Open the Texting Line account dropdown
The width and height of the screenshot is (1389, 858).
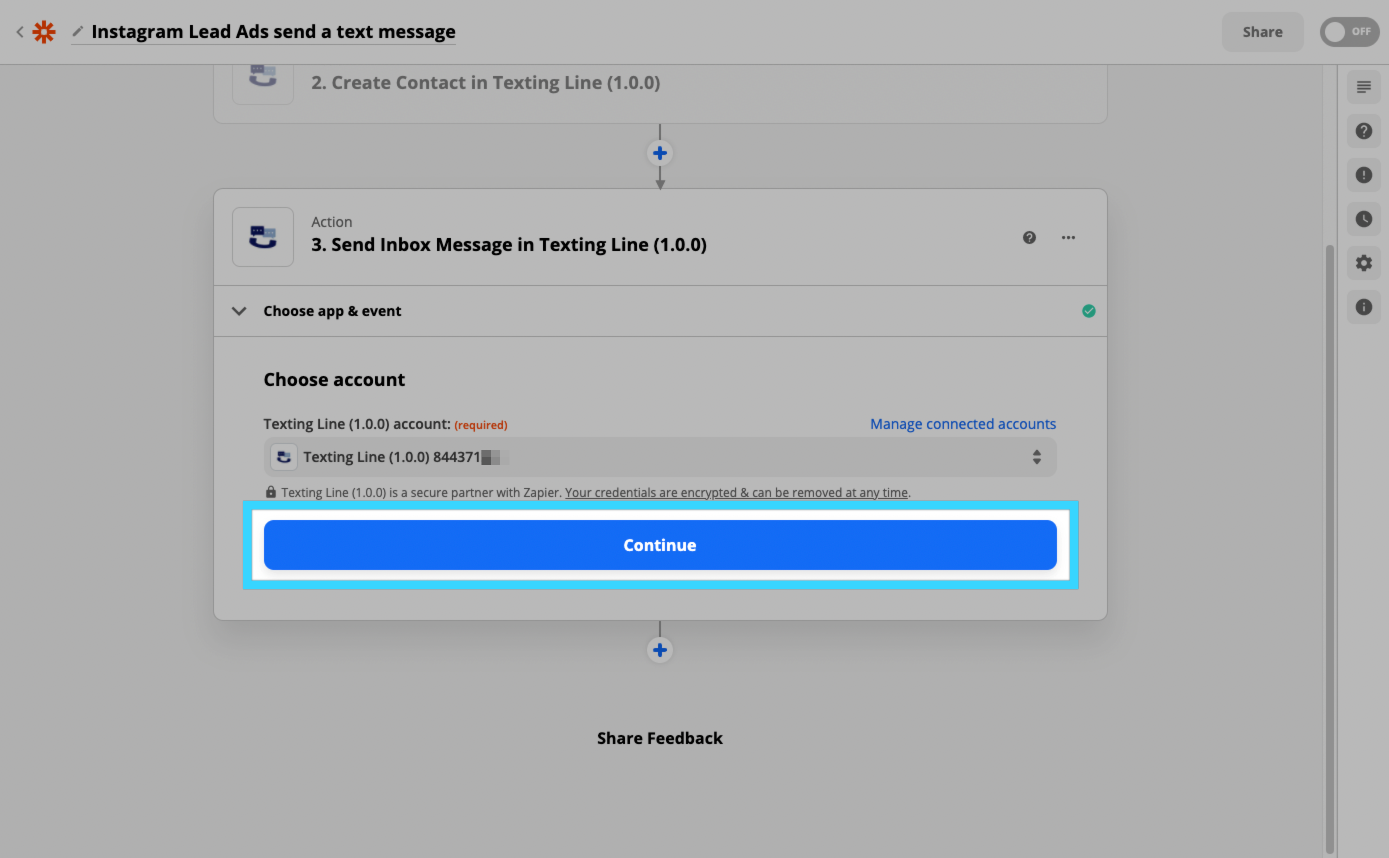coord(660,457)
